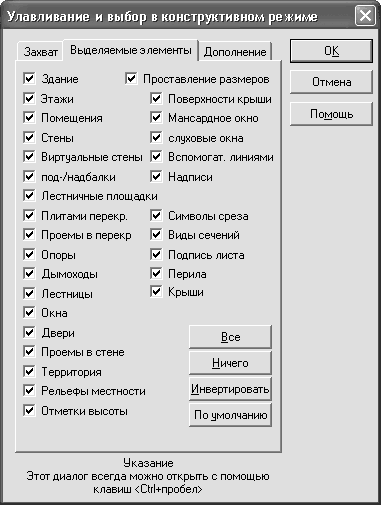The width and height of the screenshot is (381, 505).
Task: Toggle the Перила checkbox
Action: [x=156, y=274]
